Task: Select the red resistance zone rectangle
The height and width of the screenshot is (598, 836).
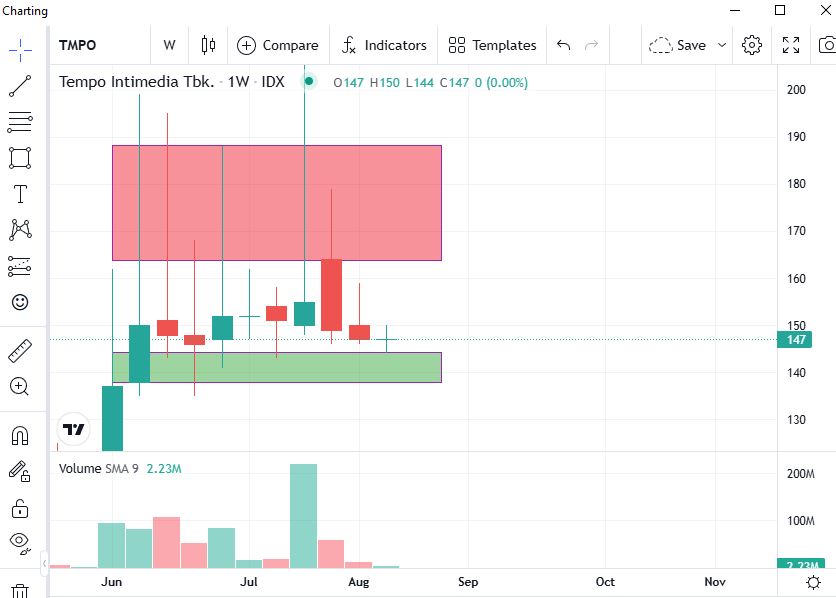Action: (x=277, y=203)
